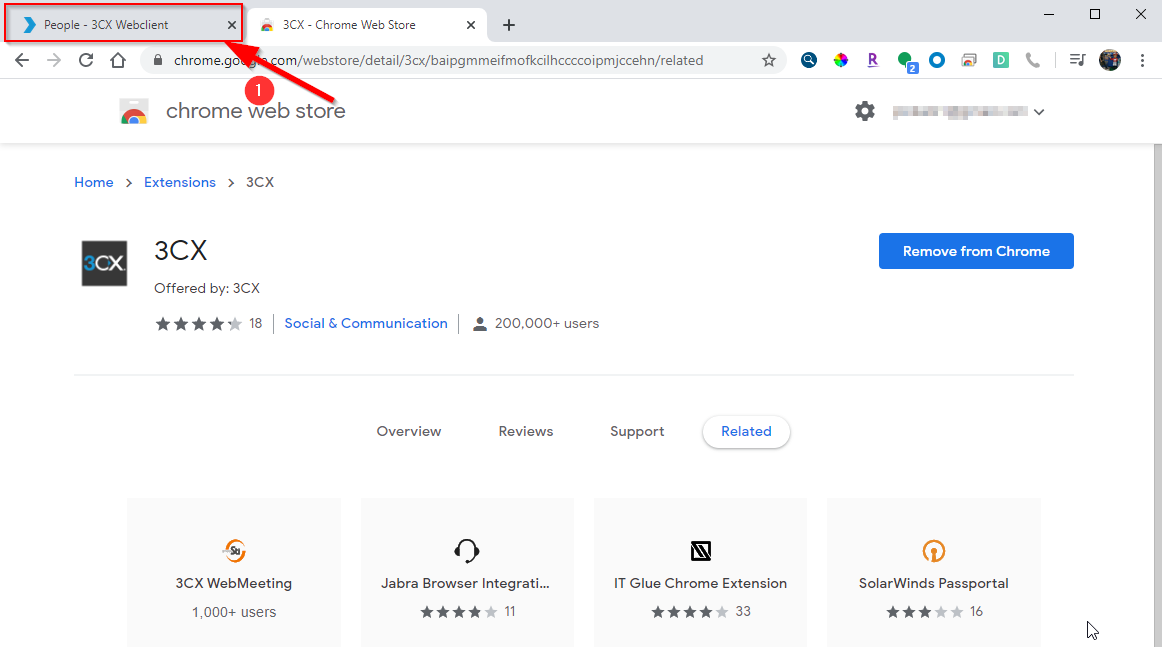Open the Chrome three-dot menu
This screenshot has height=647, width=1162.
(1142, 60)
